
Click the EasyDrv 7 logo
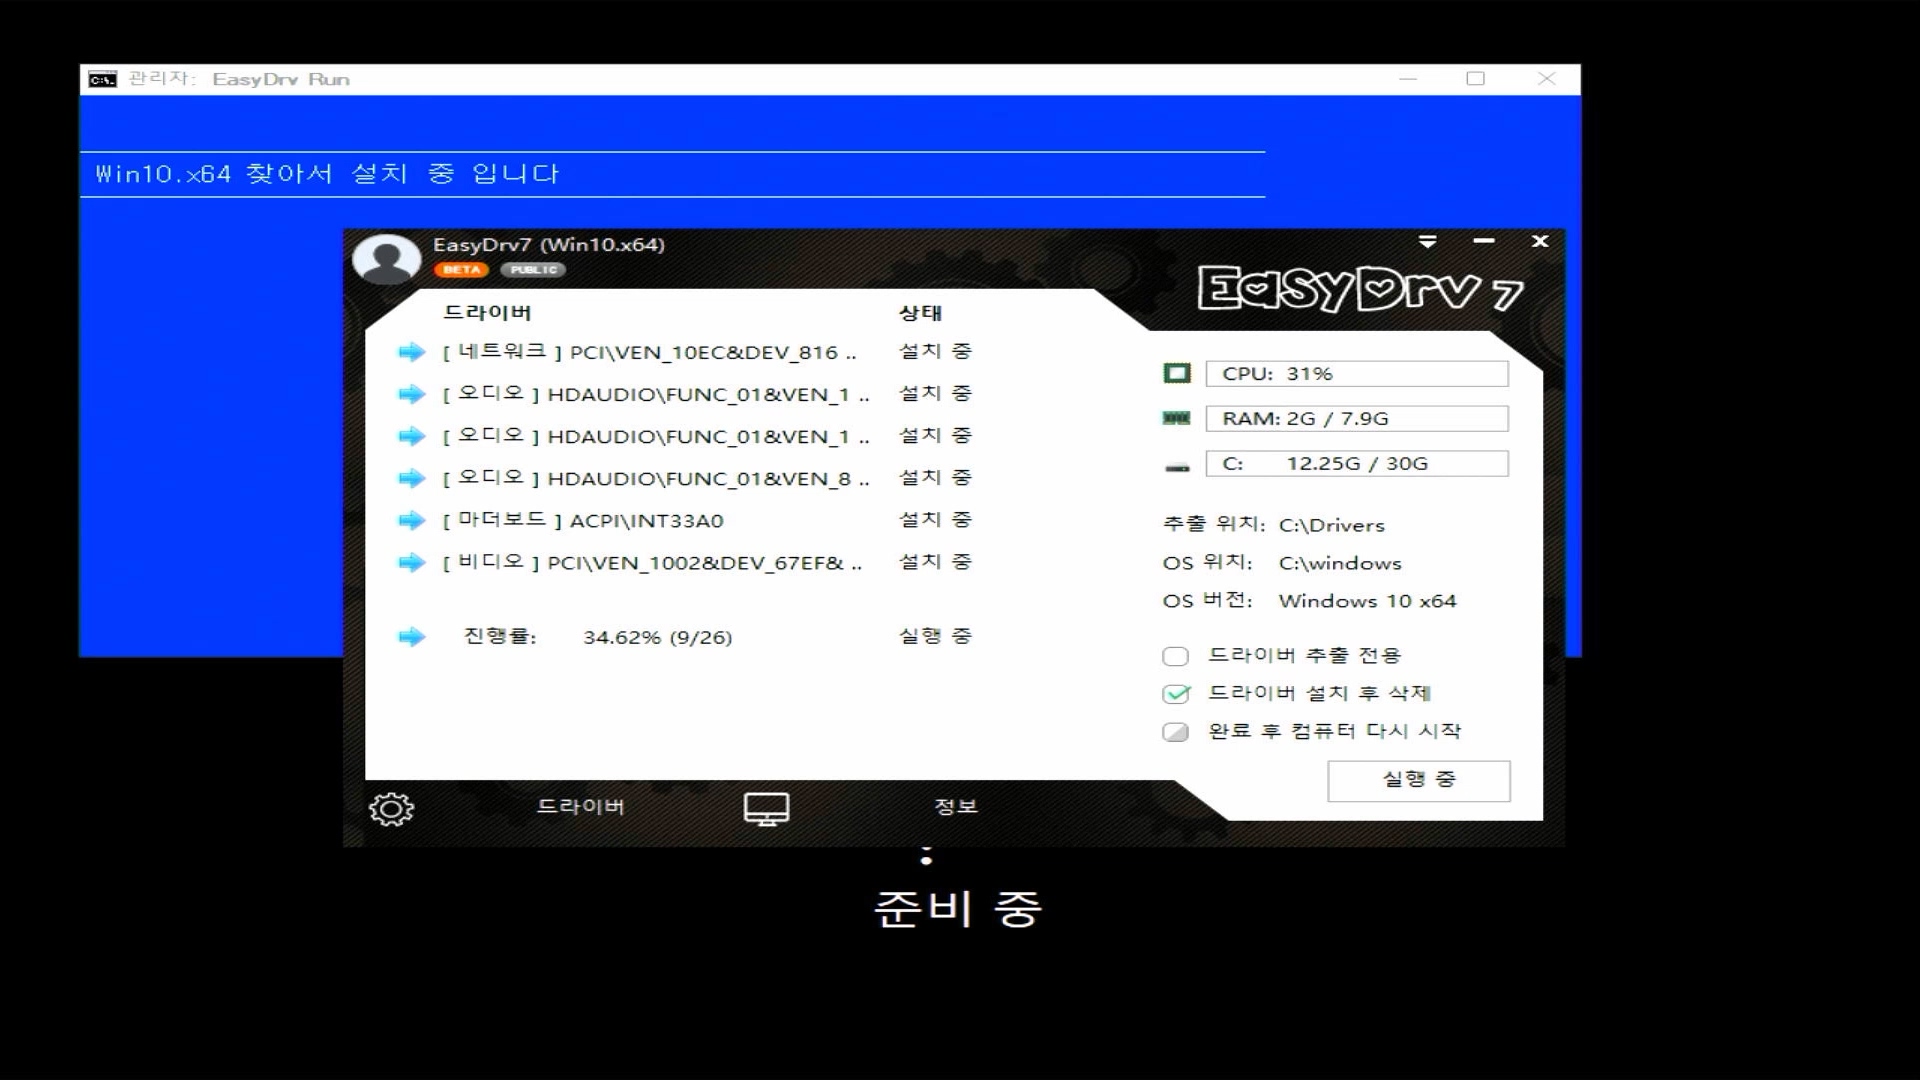tap(1360, 289)
